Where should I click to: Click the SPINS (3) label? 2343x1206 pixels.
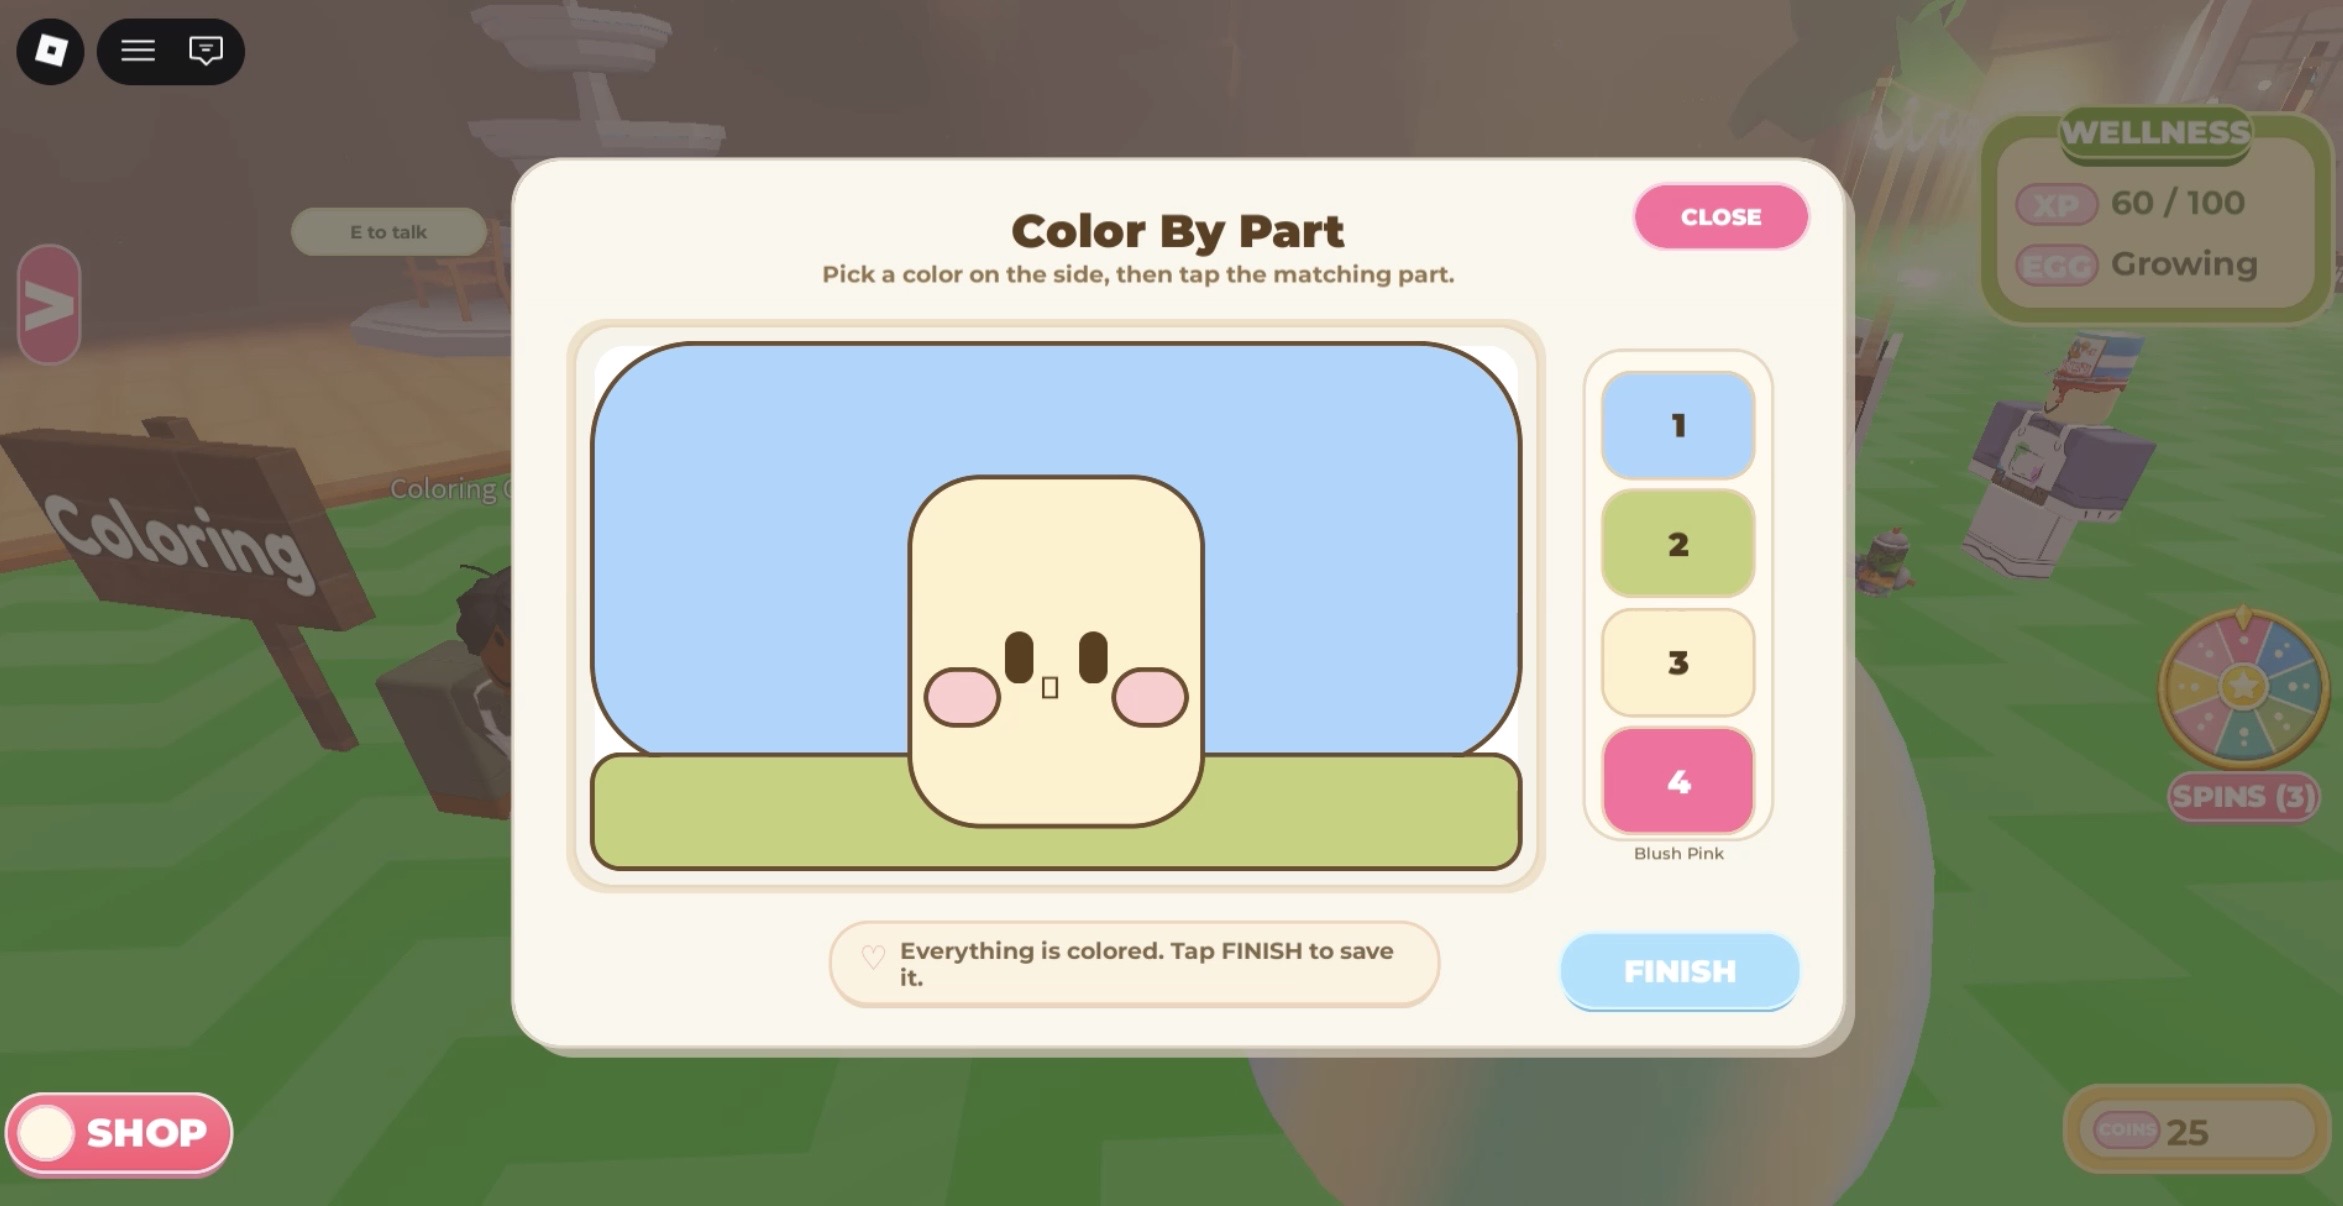(x=2243, y=797)
